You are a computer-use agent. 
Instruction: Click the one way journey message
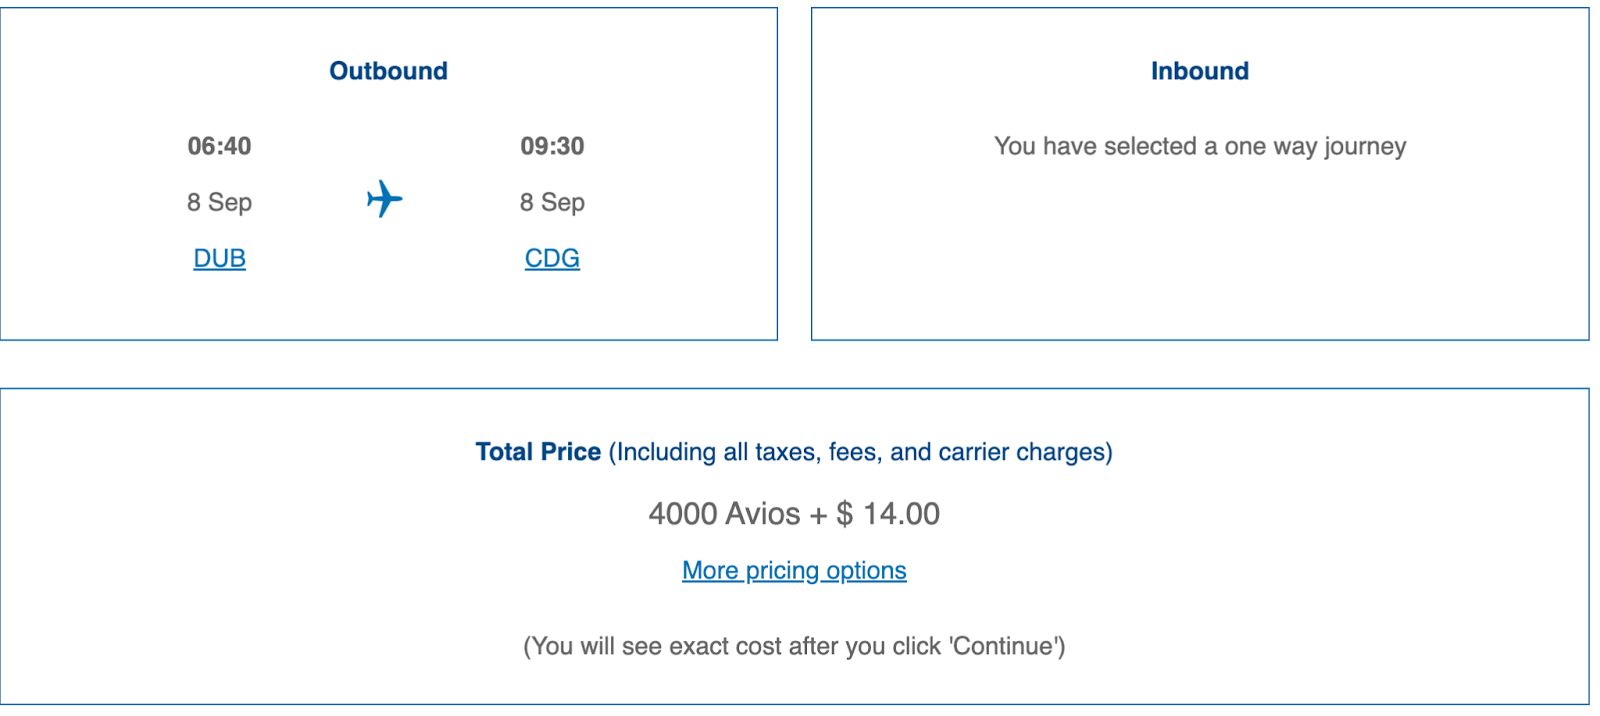[1200, 146]
